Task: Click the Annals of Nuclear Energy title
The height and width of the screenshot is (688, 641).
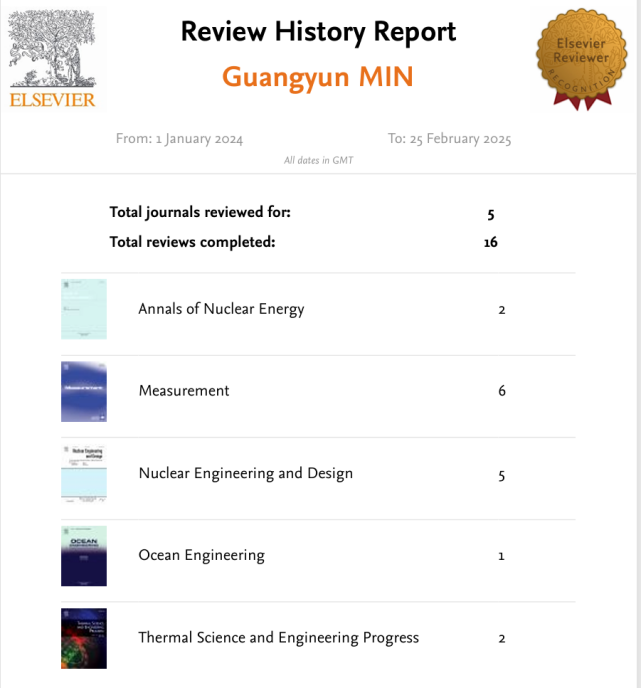Action: pos(221,309)
